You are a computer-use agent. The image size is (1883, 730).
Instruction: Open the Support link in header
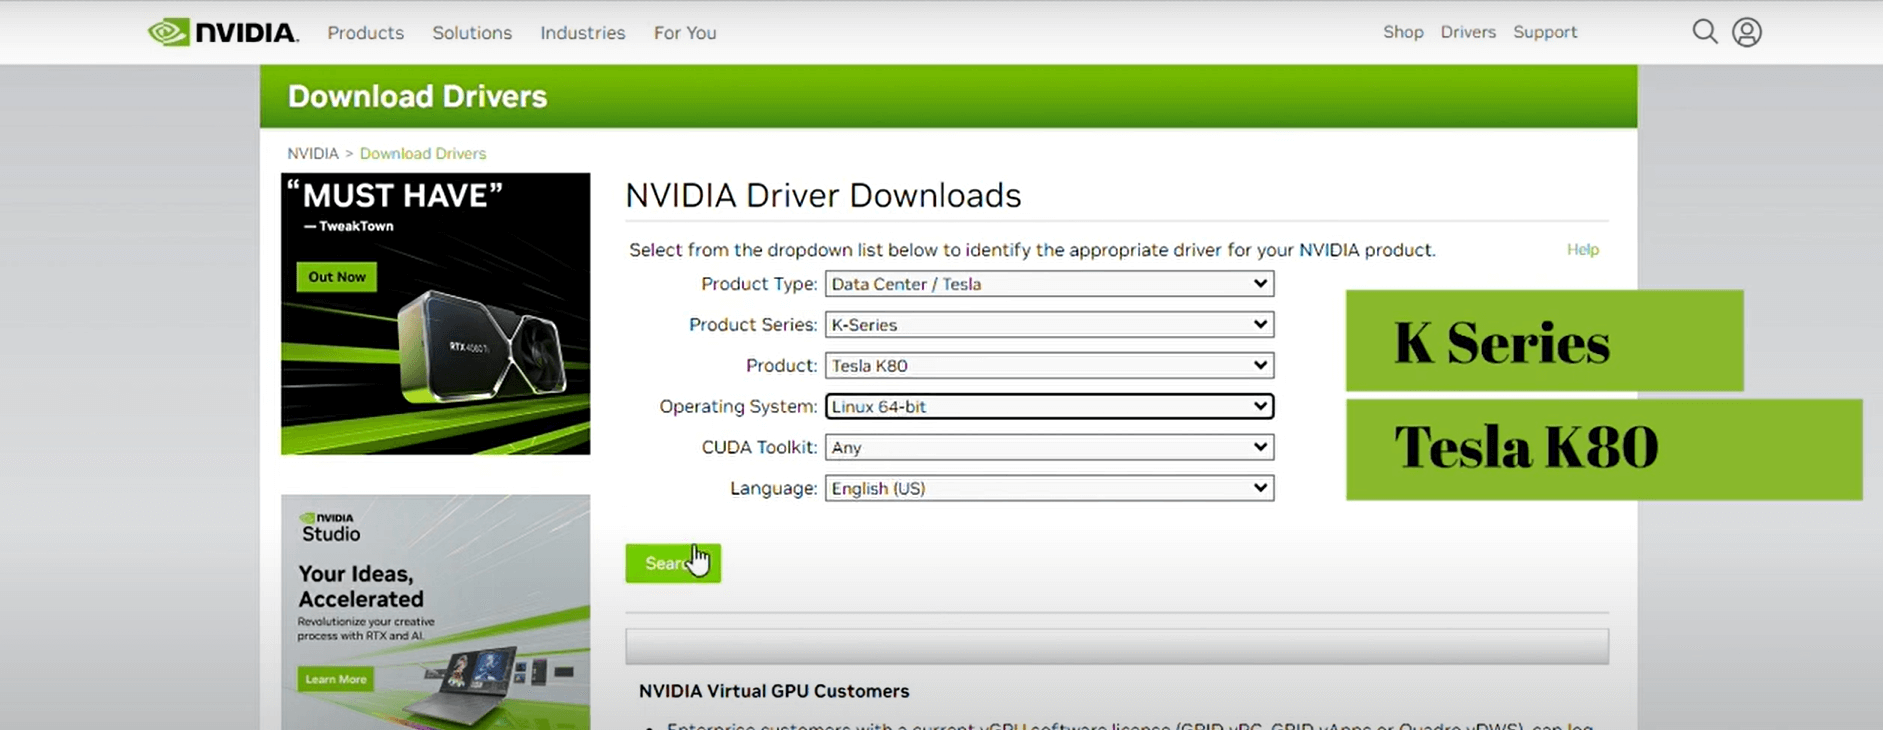pos(1544,32)
